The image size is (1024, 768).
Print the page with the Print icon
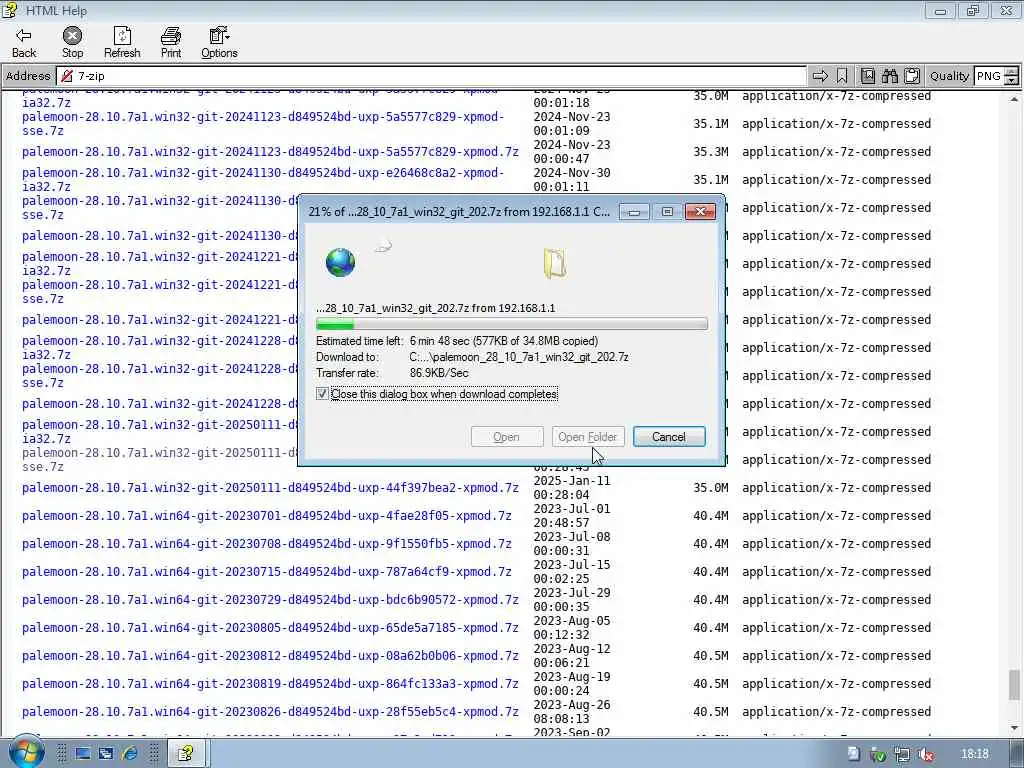point(171,42)
